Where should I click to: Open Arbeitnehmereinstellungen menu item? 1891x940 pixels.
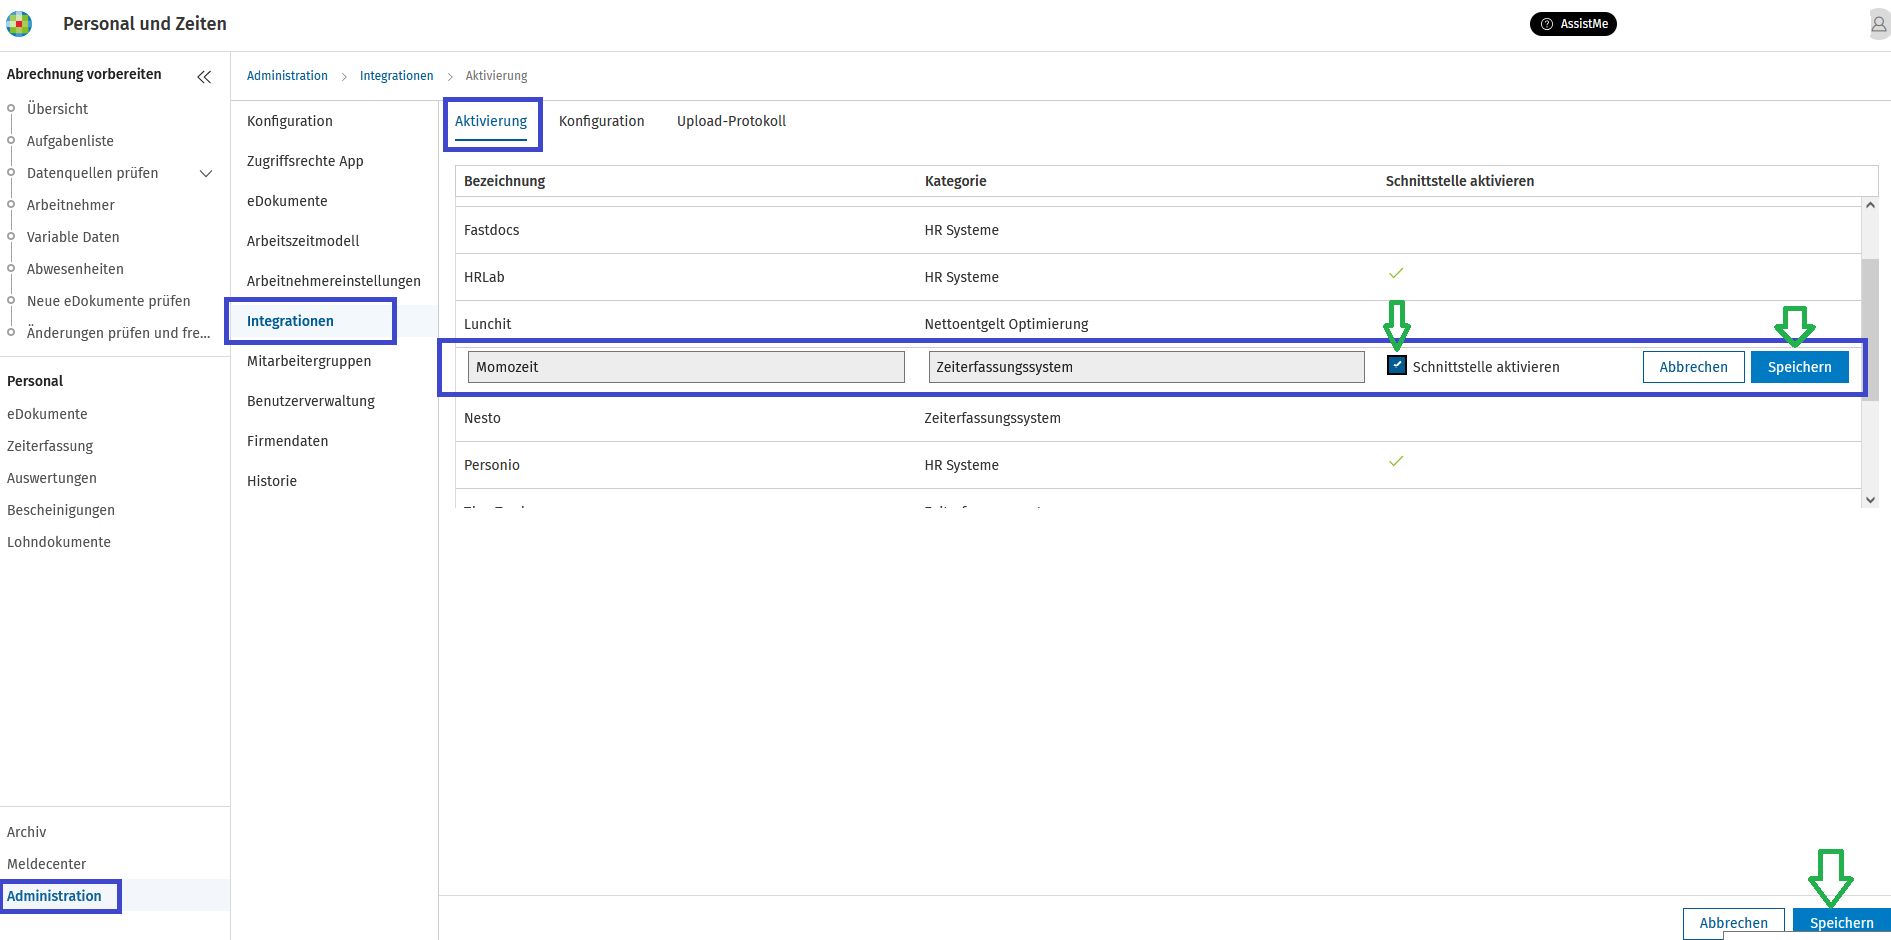pyautogui.click(x=334, y=281)
